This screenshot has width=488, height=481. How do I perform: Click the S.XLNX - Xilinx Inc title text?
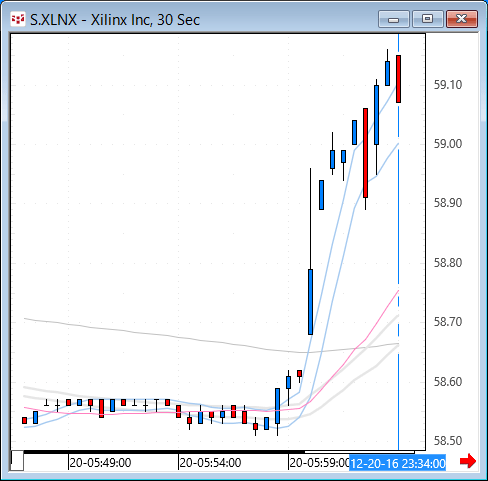[115, 20]
